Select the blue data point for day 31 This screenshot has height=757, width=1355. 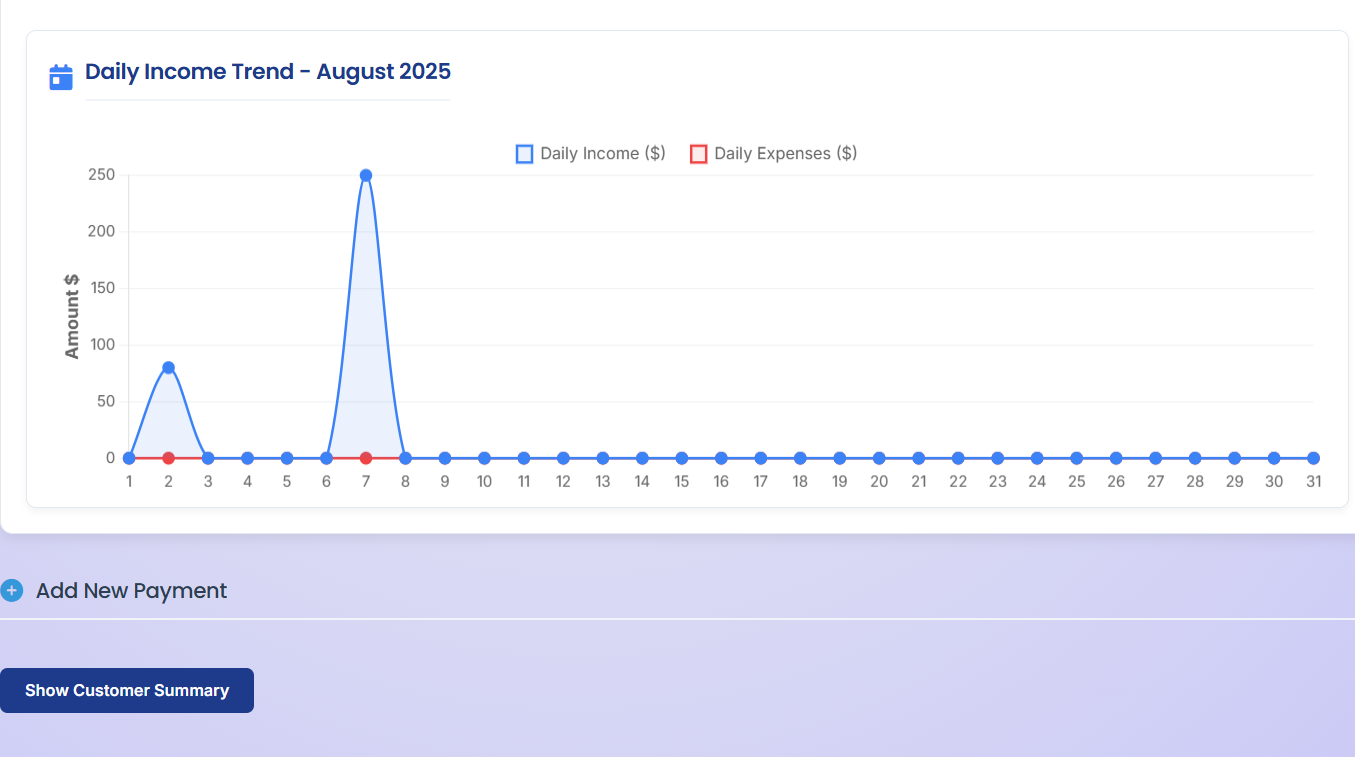[x=1313, y=458]
